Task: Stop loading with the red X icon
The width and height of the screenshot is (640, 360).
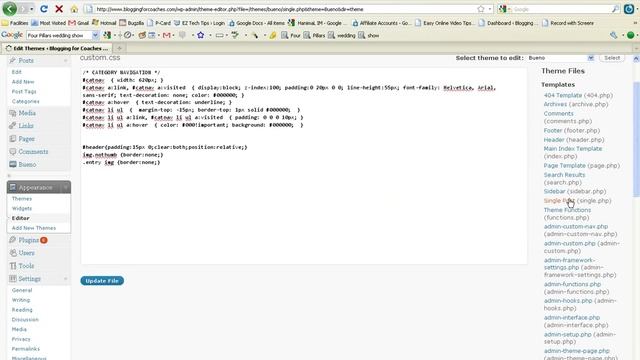Action: pyautogui.click(x=59, y=9)
